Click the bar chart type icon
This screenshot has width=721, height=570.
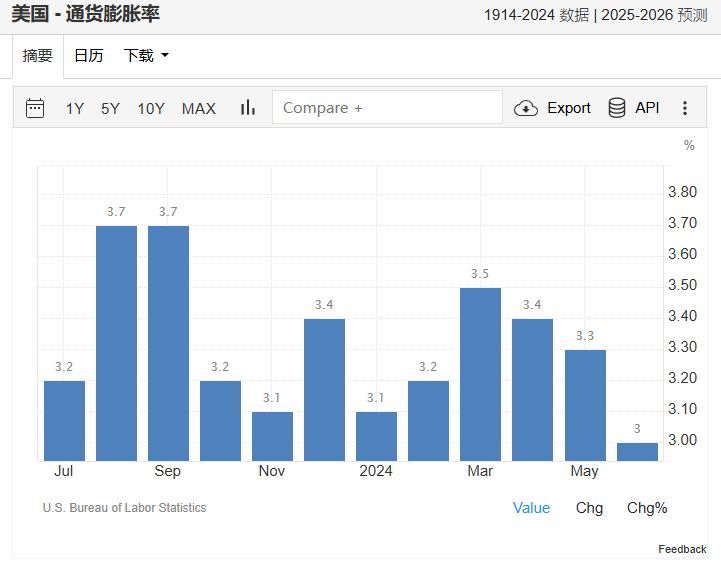[248, 108]
